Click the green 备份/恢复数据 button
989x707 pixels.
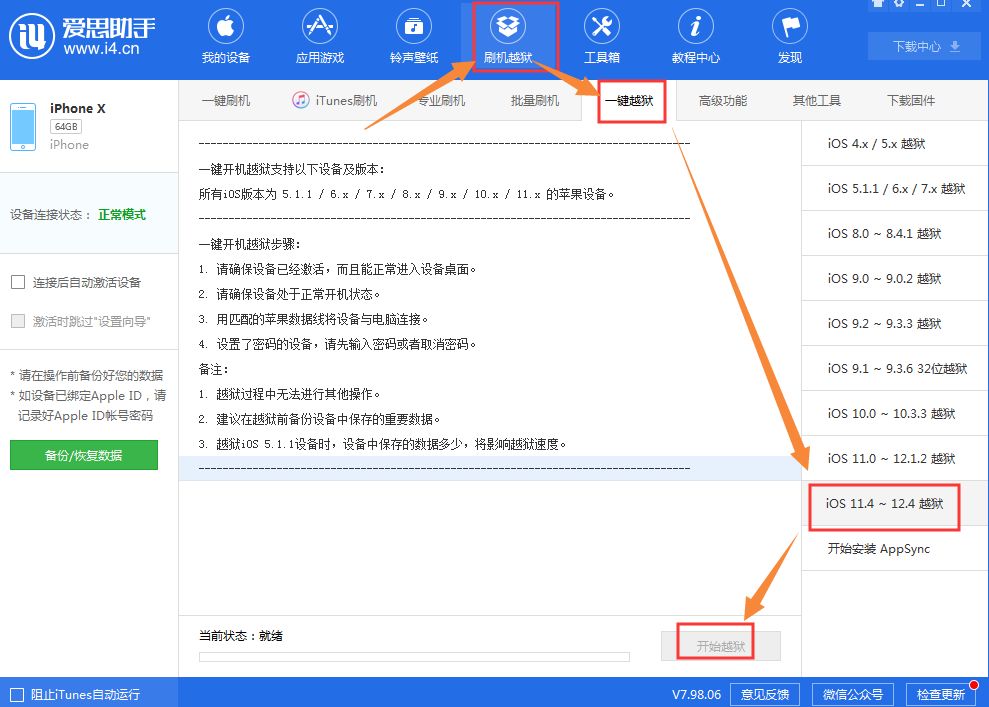(84, 455)
